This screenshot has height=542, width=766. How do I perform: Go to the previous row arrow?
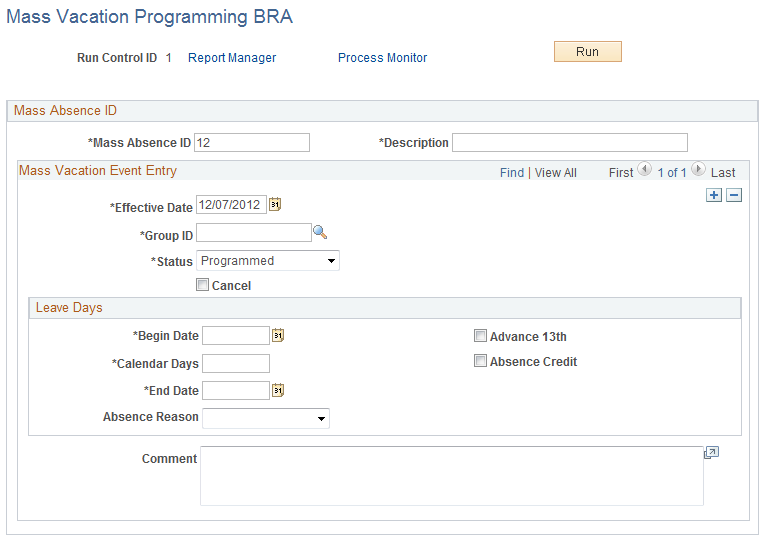(645, 170)
